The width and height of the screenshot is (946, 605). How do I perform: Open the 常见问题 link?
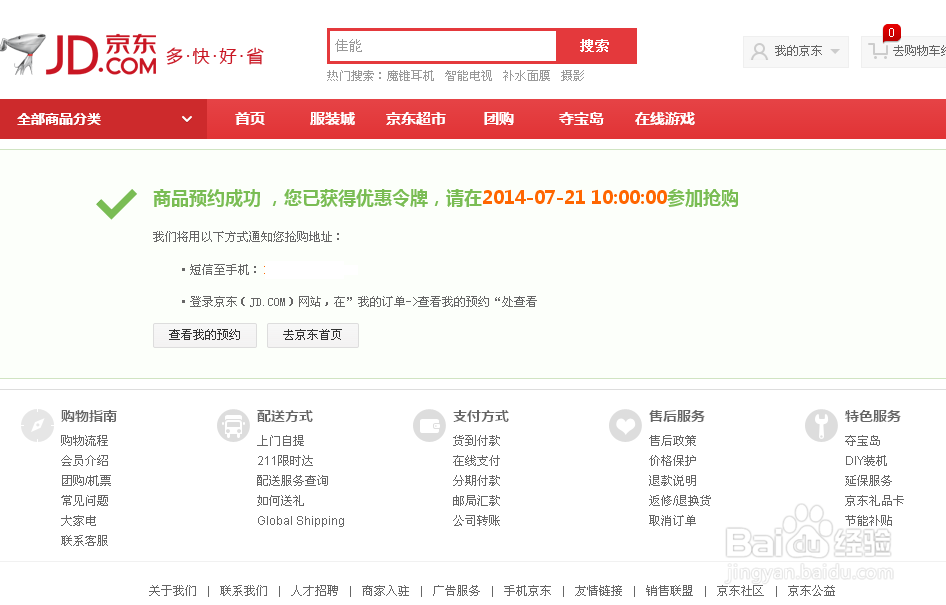pos(84,501)
